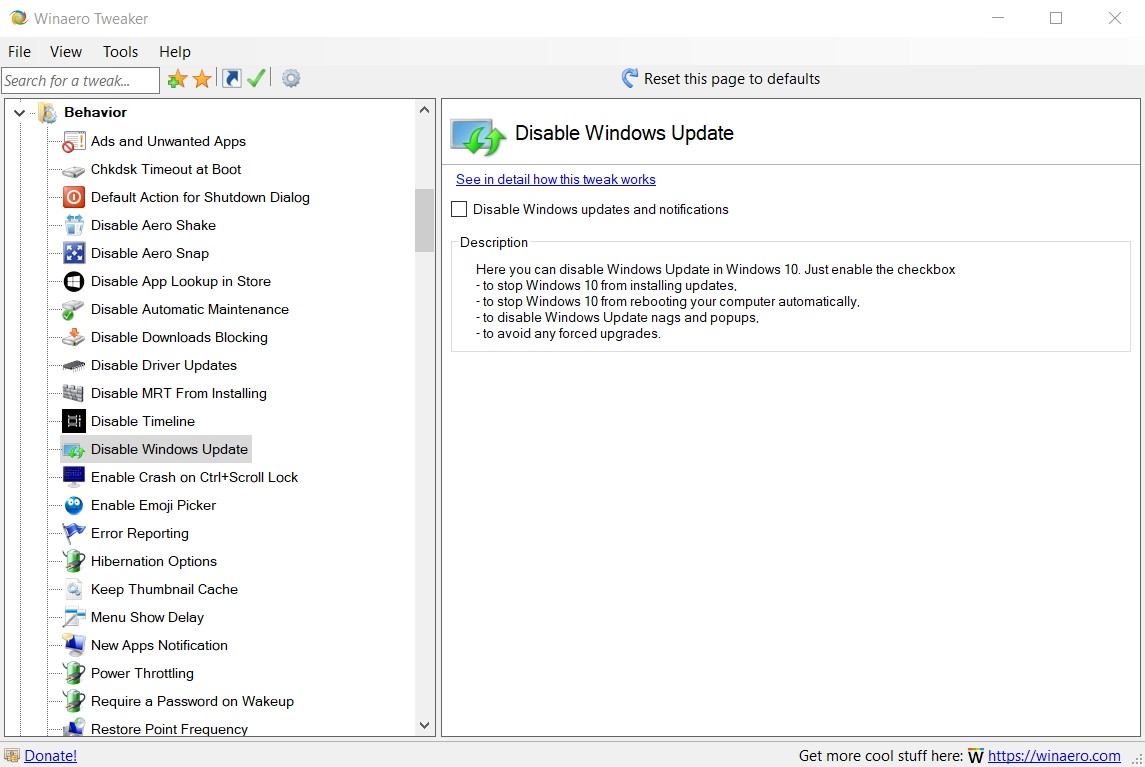Image resolution: width=1145 pixels, height=767 pixels.
Task: Select the Disable Aero Shake icon
Action: pyautogui.click(x=74, y=225)
